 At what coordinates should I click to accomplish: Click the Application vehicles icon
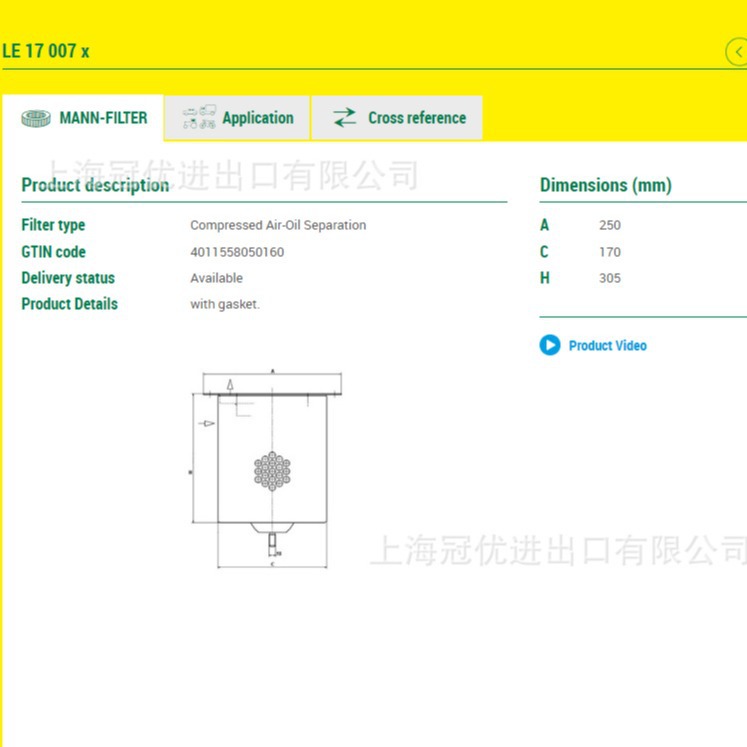[199, 117]
